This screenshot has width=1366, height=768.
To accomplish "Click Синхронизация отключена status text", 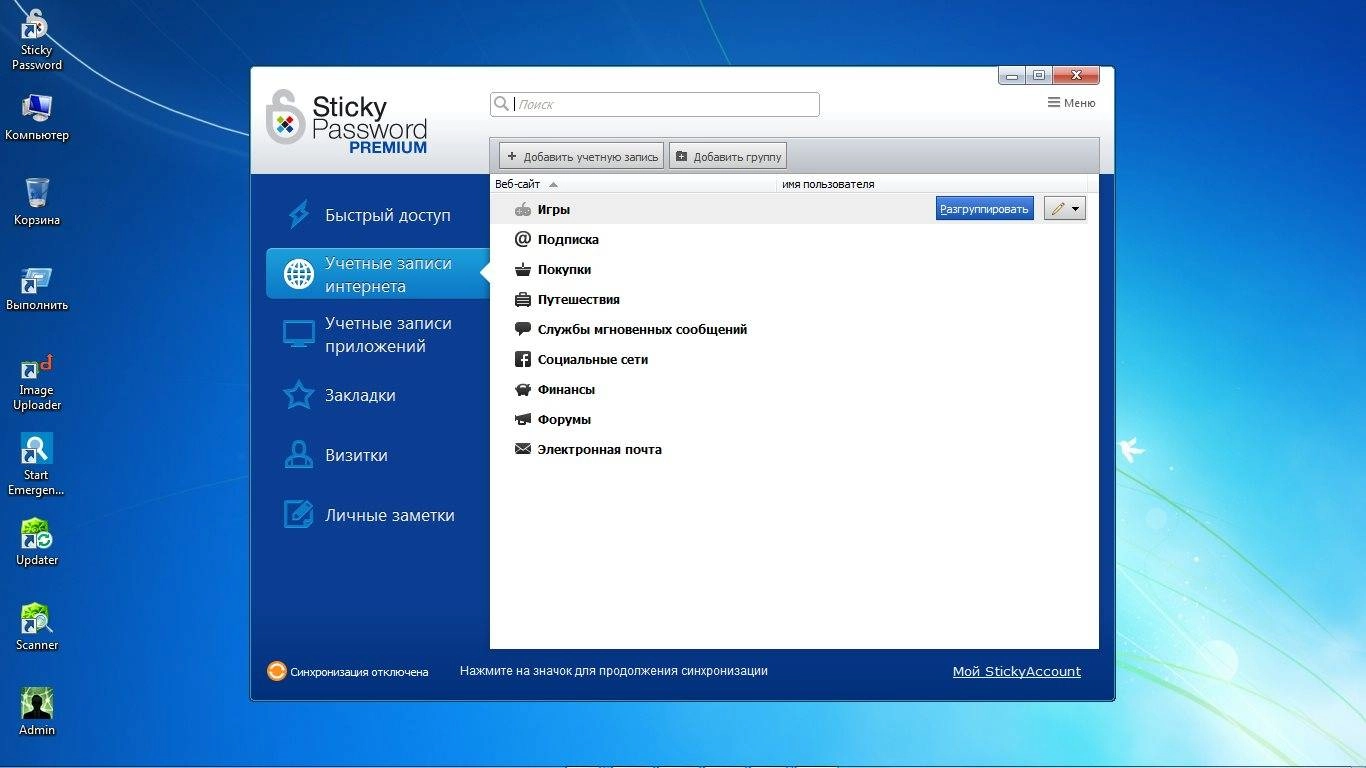I will (x=359, y=672).
